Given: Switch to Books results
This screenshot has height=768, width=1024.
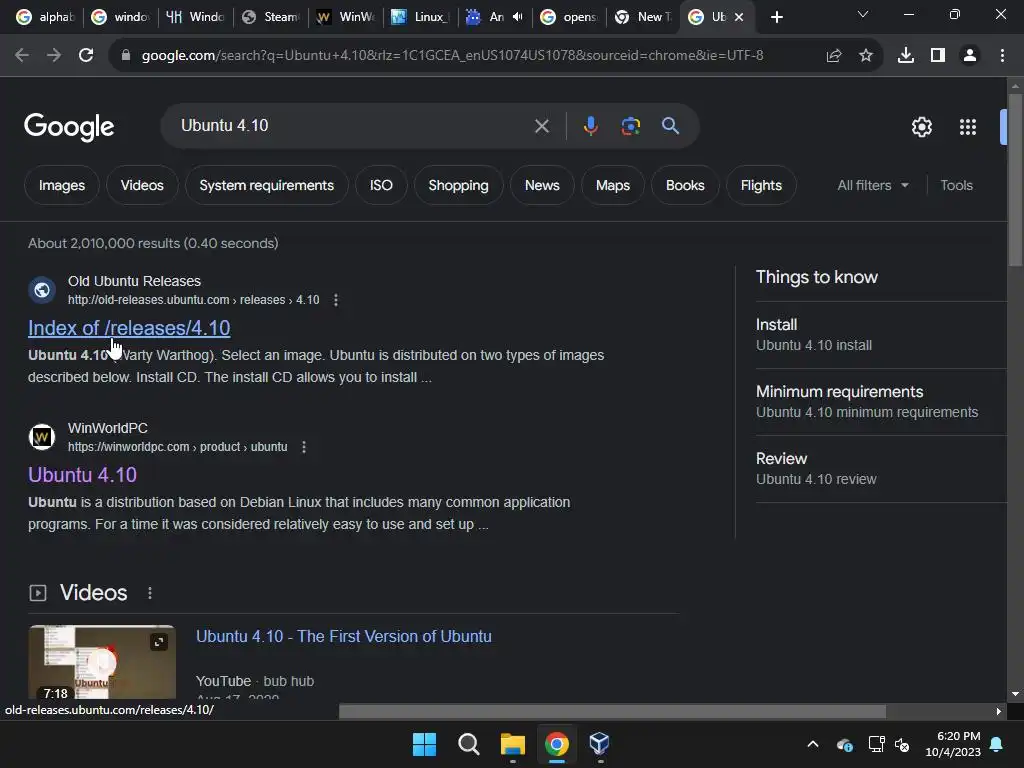Looking at the screenshot, I should 685,185.
